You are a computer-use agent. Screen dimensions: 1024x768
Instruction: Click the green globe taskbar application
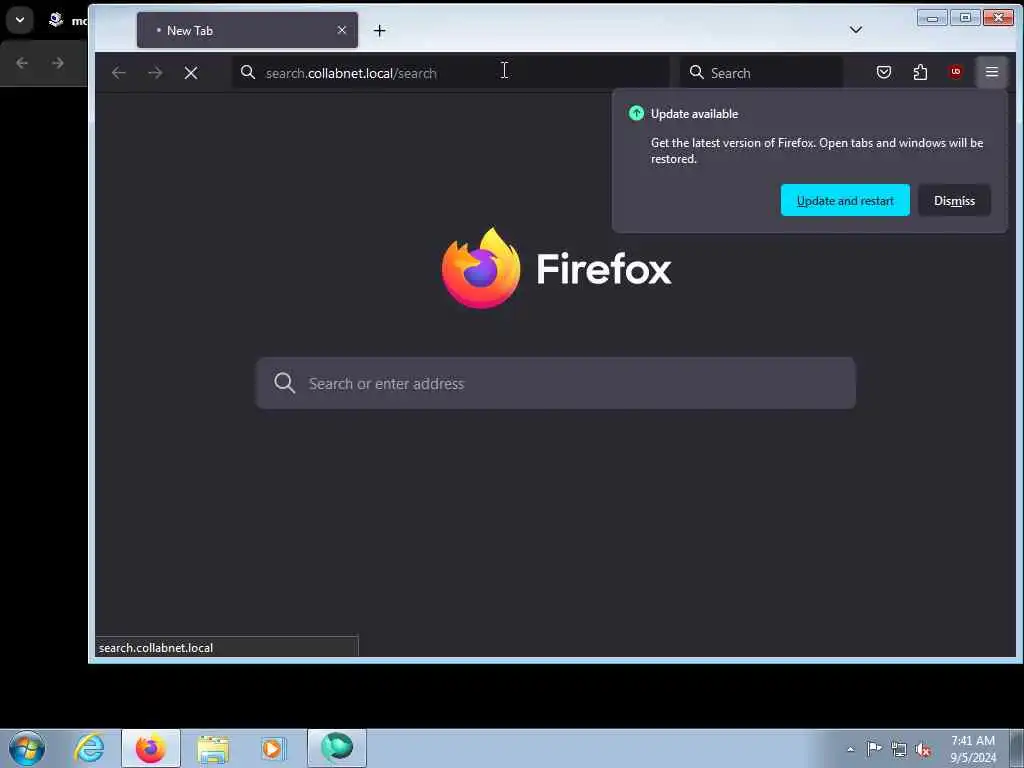(337, 748)
